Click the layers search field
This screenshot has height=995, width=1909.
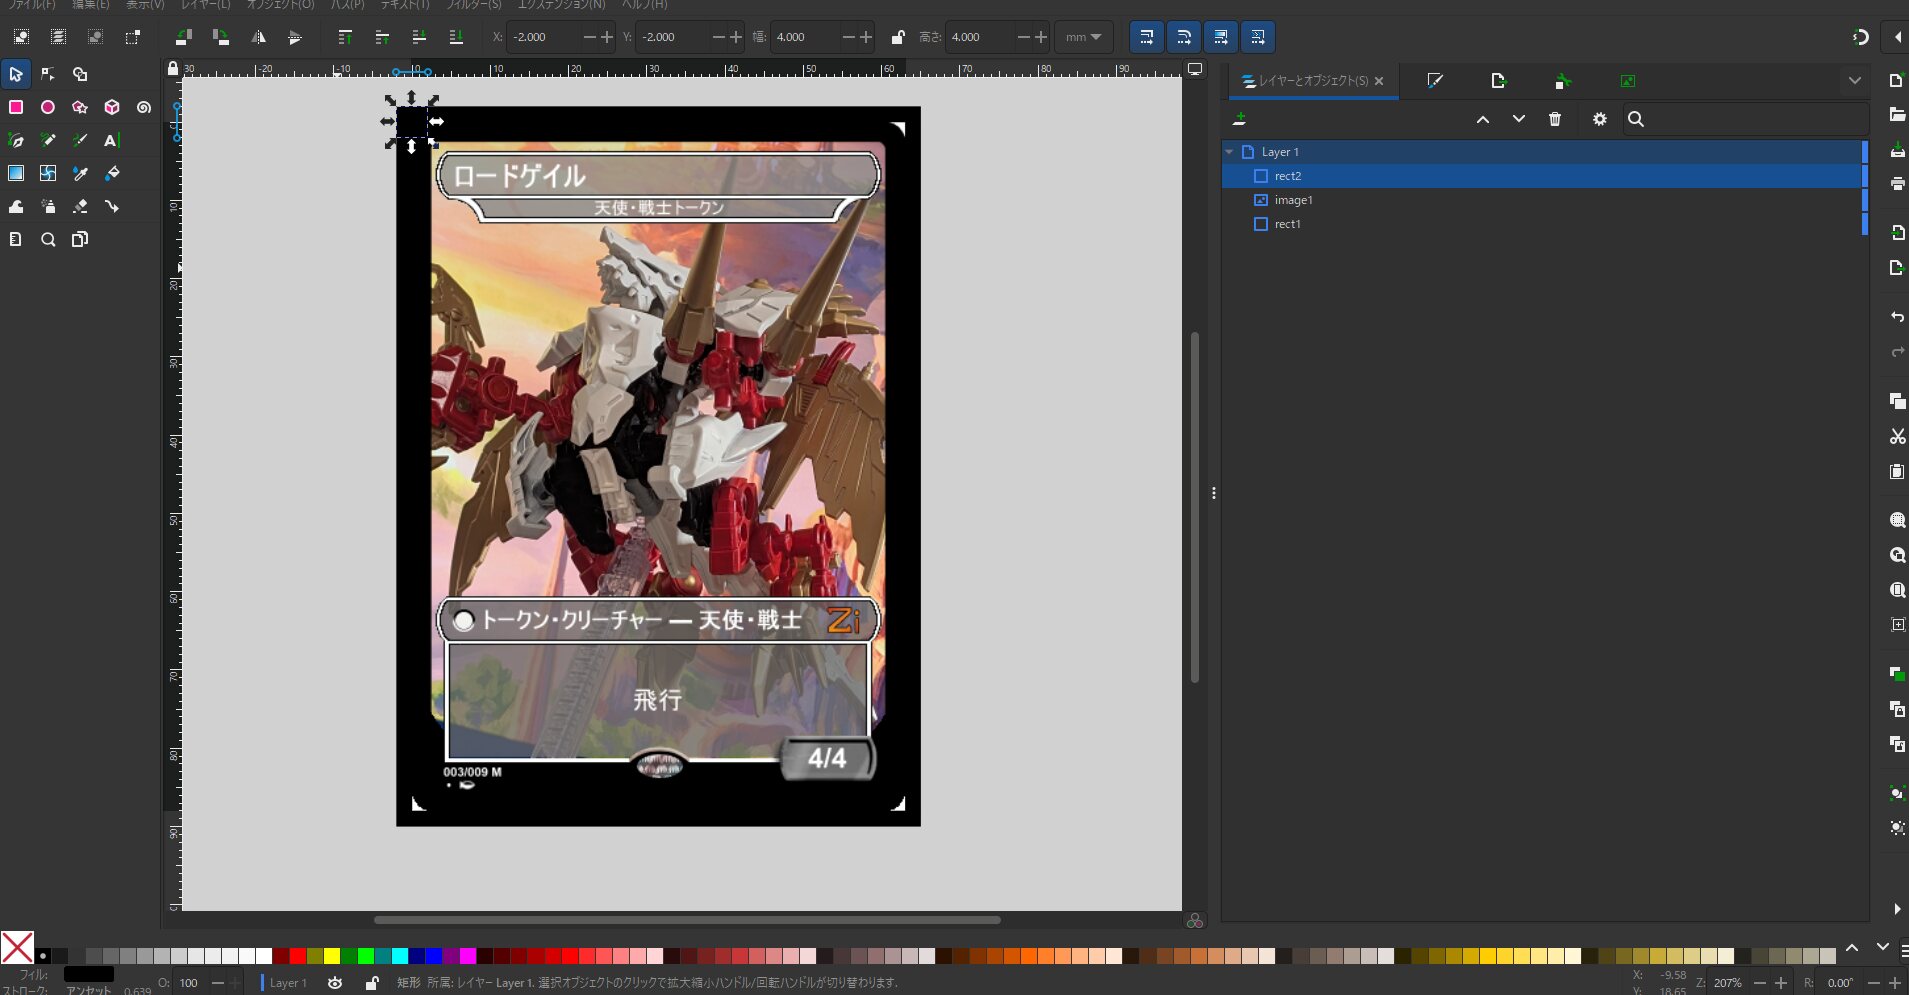coord(1750,119)
